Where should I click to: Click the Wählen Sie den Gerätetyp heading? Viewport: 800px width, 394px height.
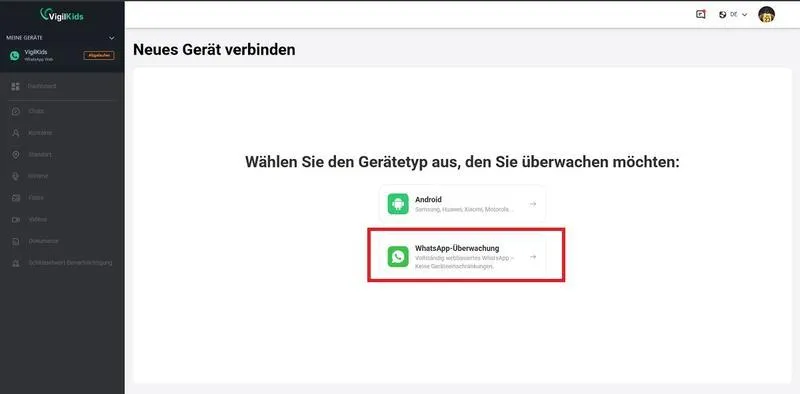tap(462, 162)
